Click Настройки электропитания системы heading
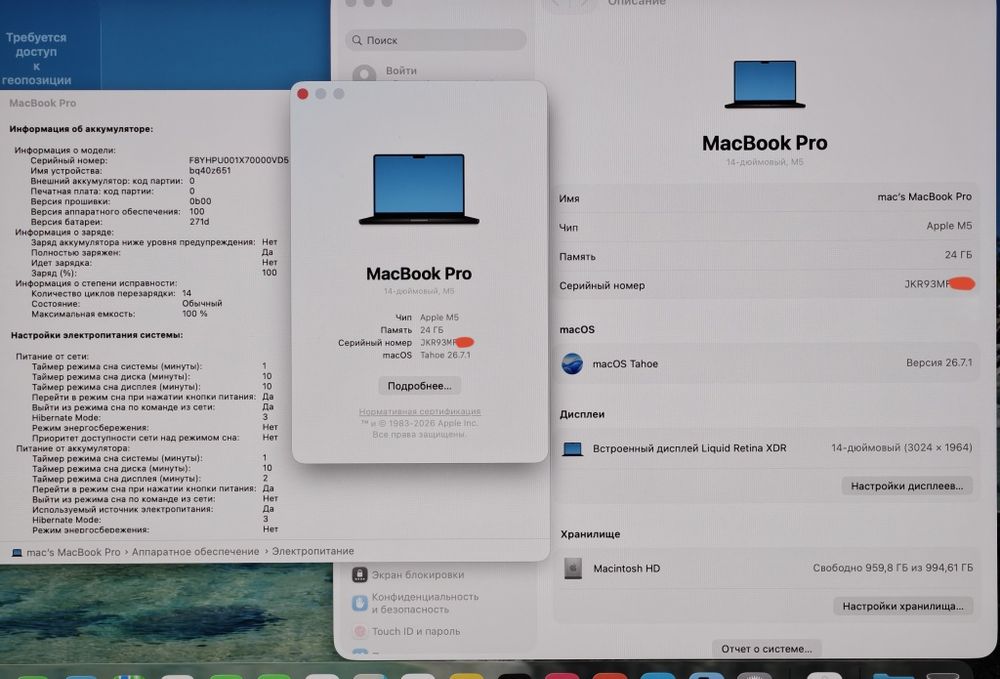The height and width of the screenshot is (679, 1000). pos(96,335)
